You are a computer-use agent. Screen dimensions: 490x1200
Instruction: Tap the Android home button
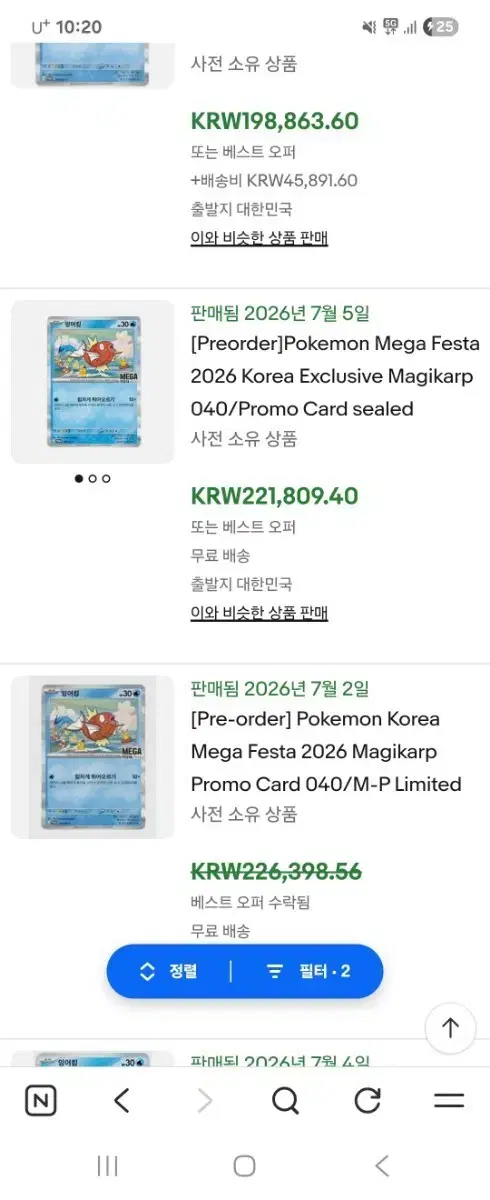[244, 1165]
